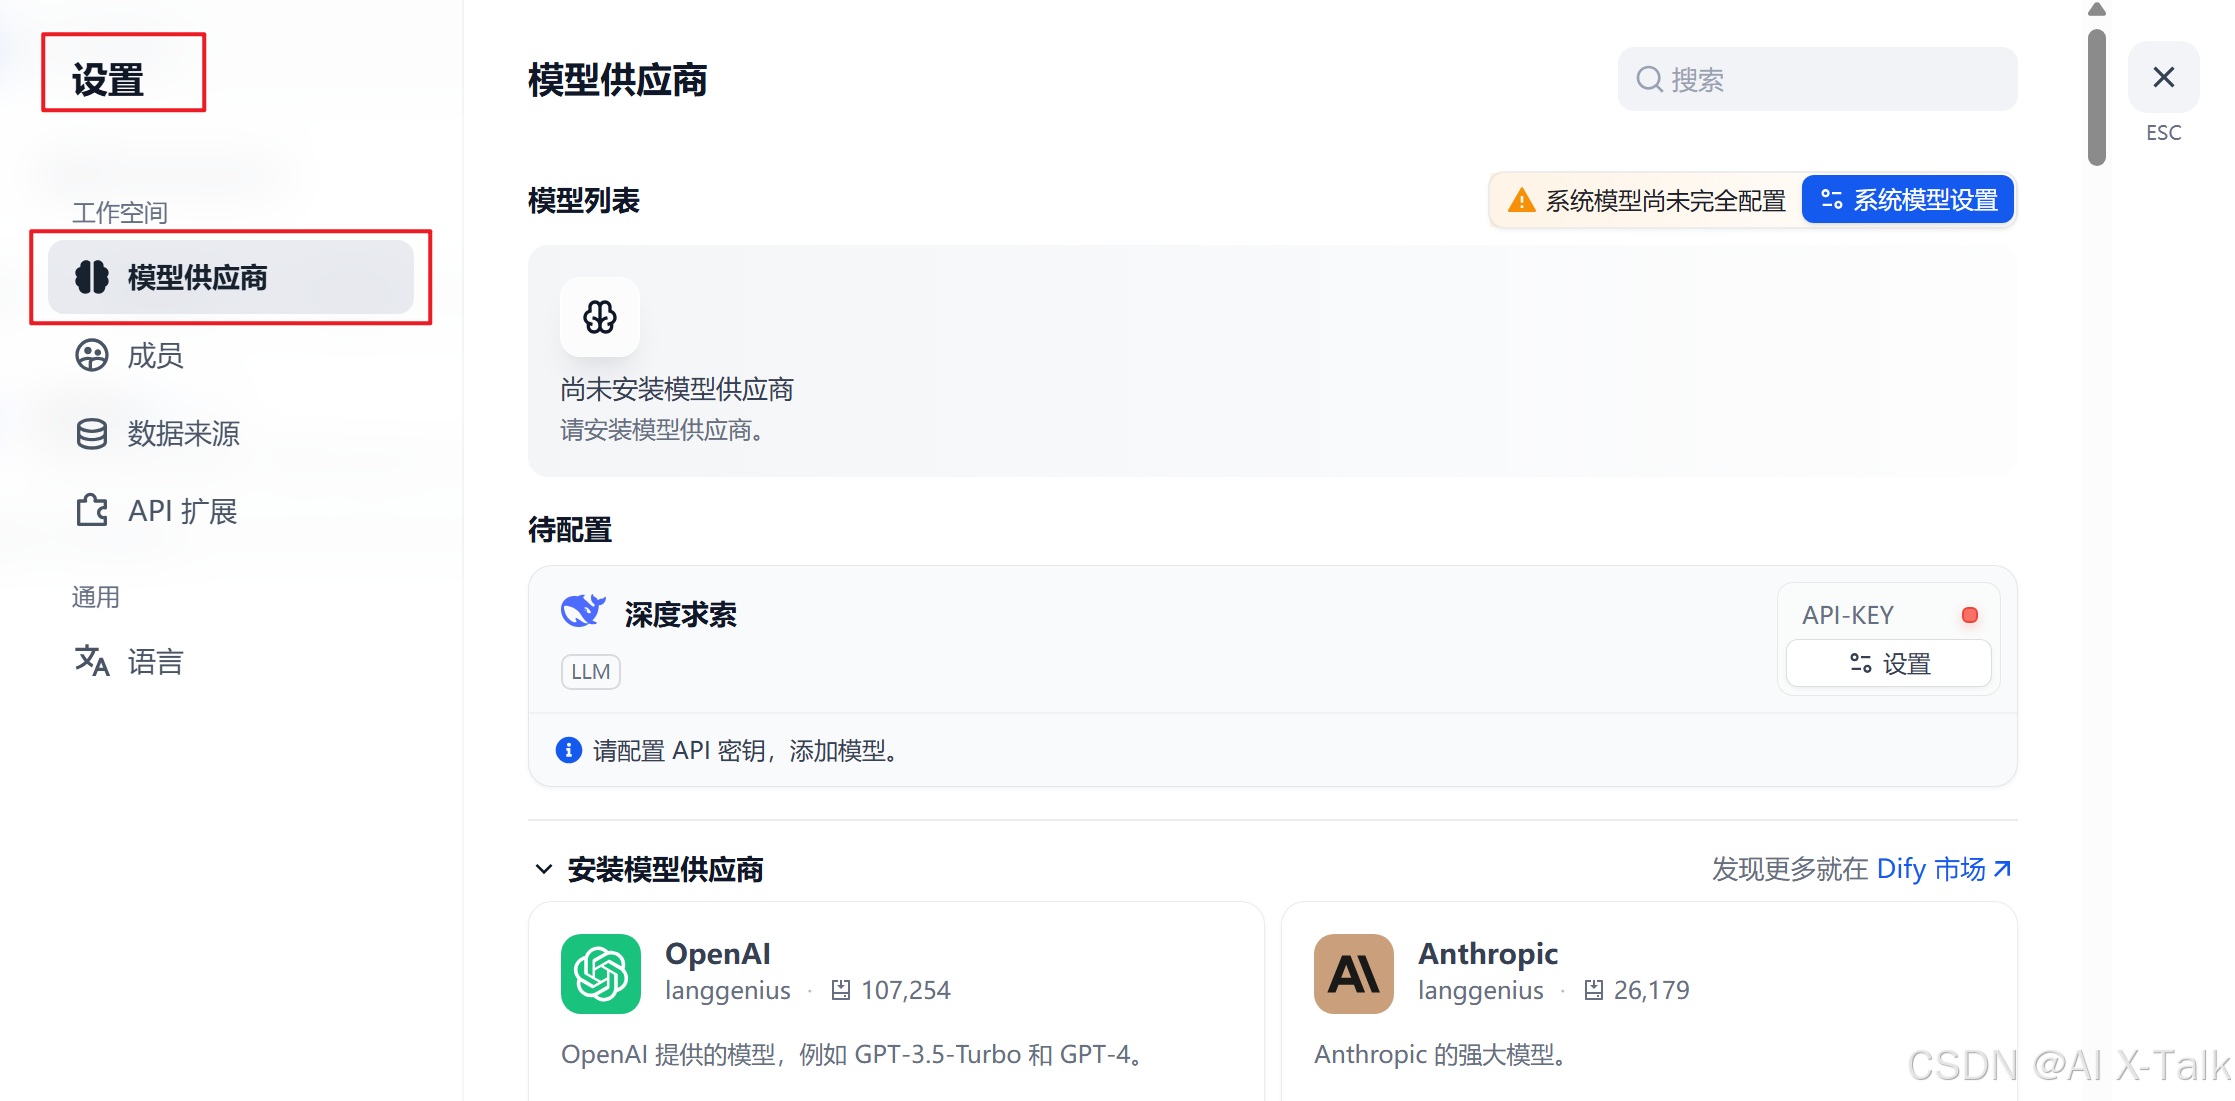This screenshot has height=1101, width=2235.
Task: Open the 语言 settings page
Action: [155, 661]
